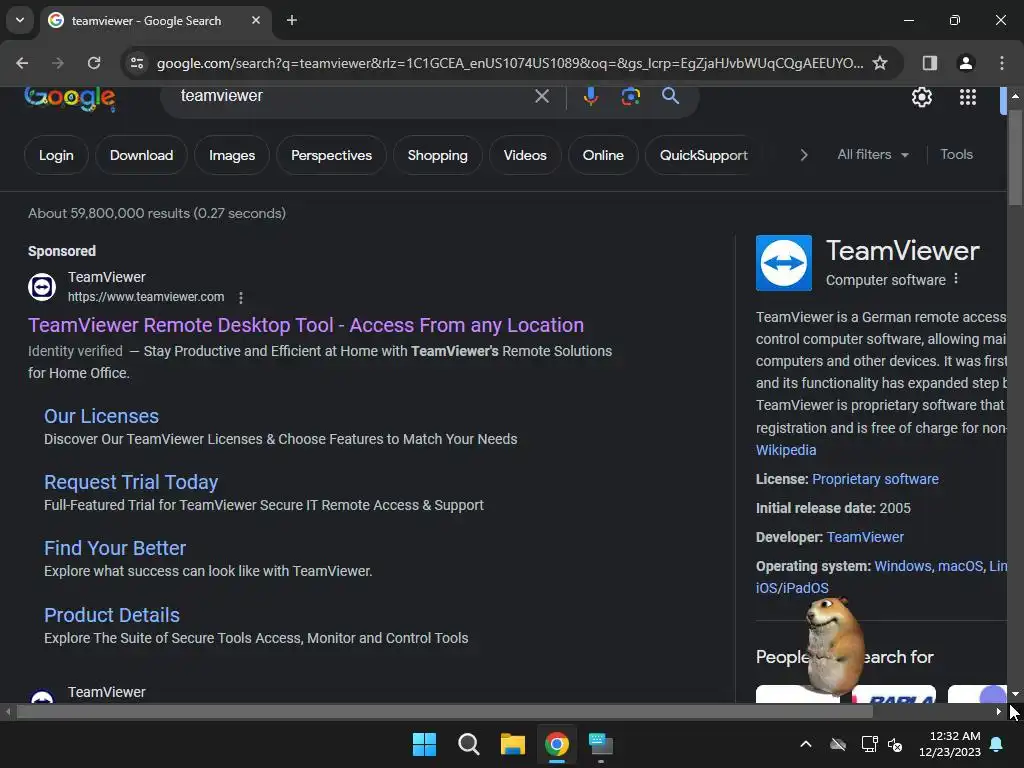Open the Proprietary software license link

(875, 479)
